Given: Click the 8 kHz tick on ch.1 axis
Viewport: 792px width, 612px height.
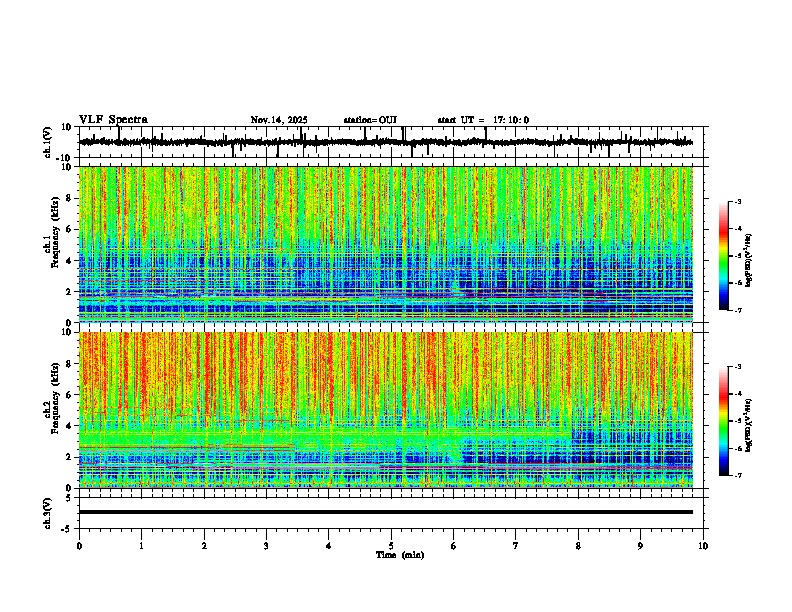Looking at the screenshot, I should 69,198.
